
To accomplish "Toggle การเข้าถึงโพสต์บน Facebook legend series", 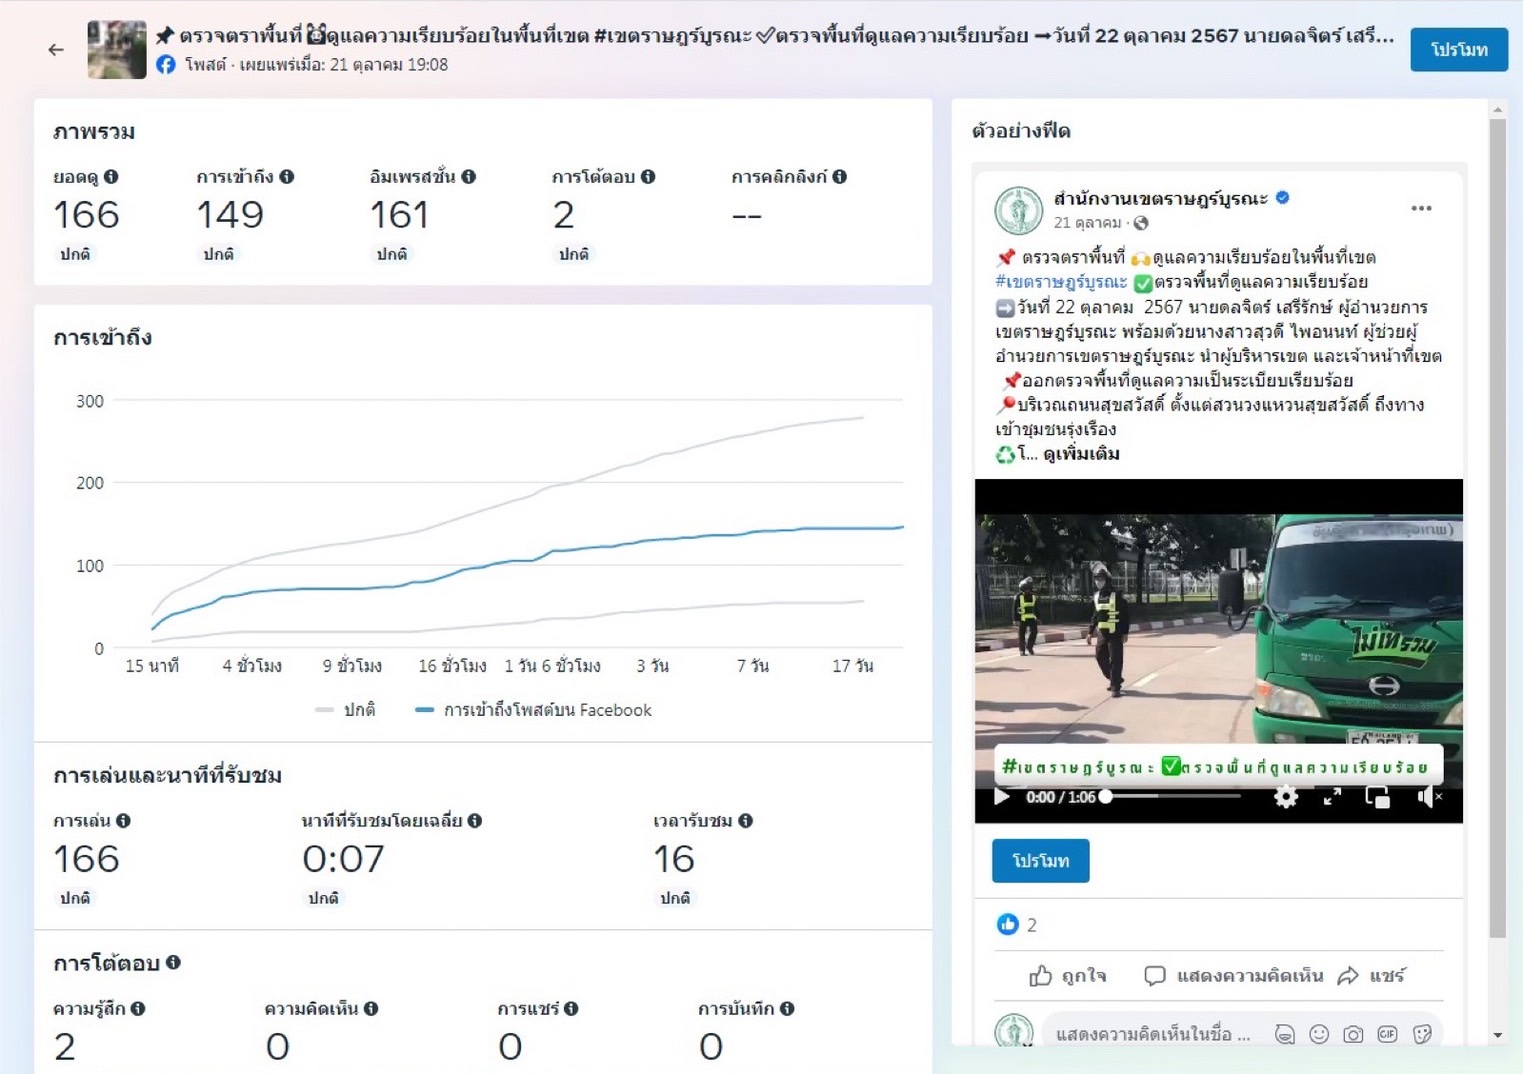I will (x=534, y=710).
